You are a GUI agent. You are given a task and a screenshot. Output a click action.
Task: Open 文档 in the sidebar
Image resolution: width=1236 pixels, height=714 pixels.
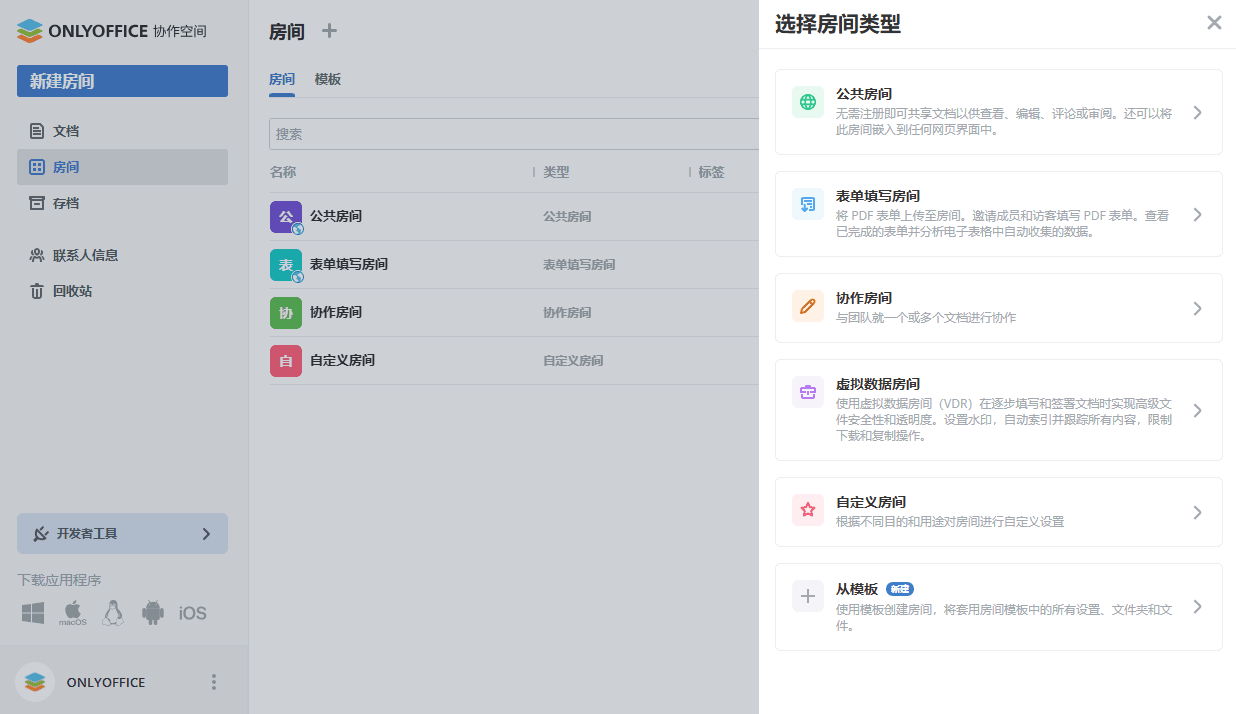click(122, 131)
